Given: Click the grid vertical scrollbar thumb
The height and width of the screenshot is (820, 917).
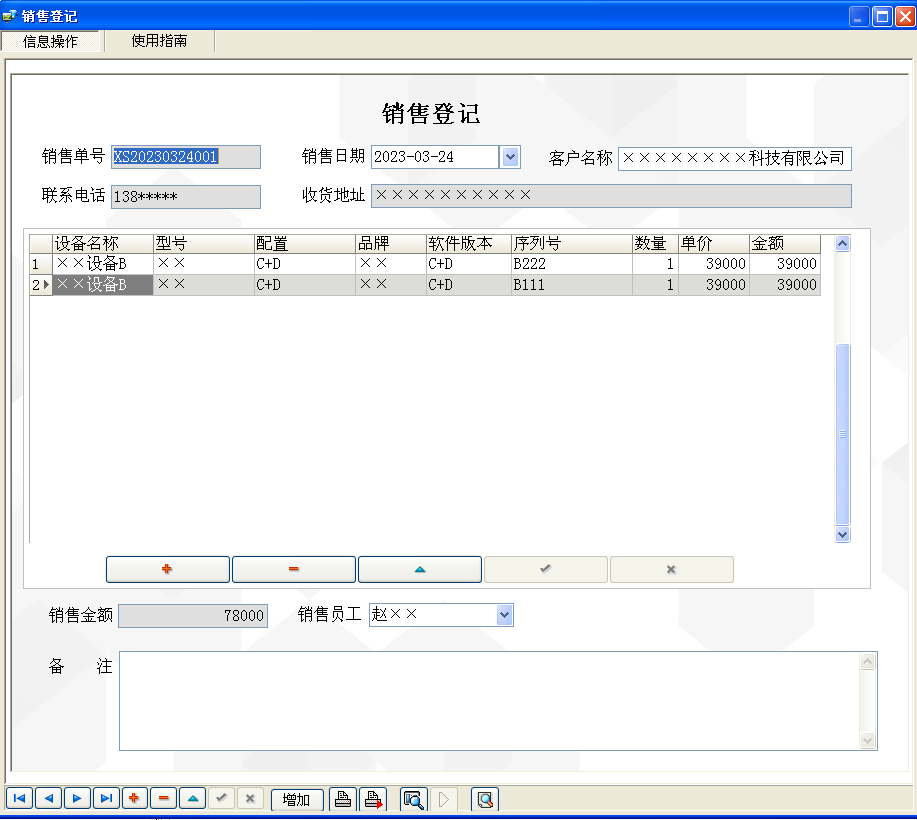Looking at the screenshot, I should coord(842,434).
